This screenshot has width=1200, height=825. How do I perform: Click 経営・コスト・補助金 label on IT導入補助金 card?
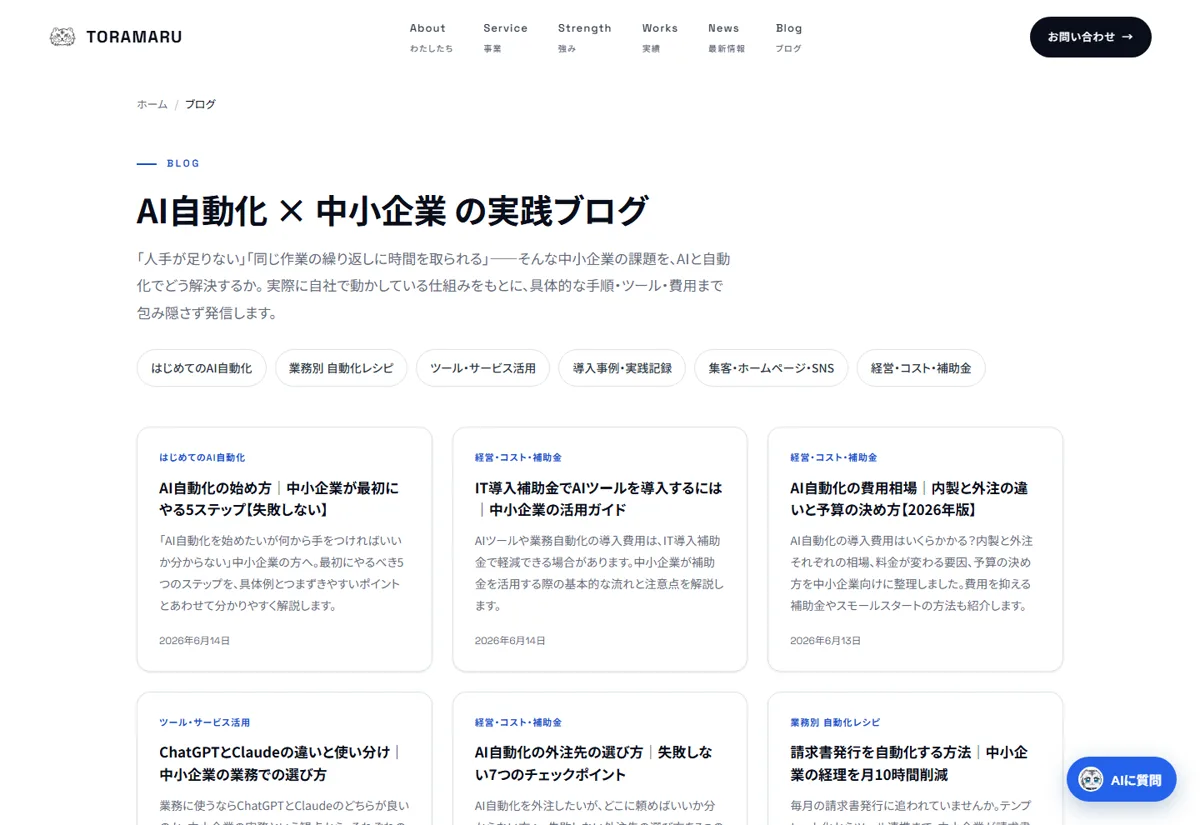click(518, 457)
